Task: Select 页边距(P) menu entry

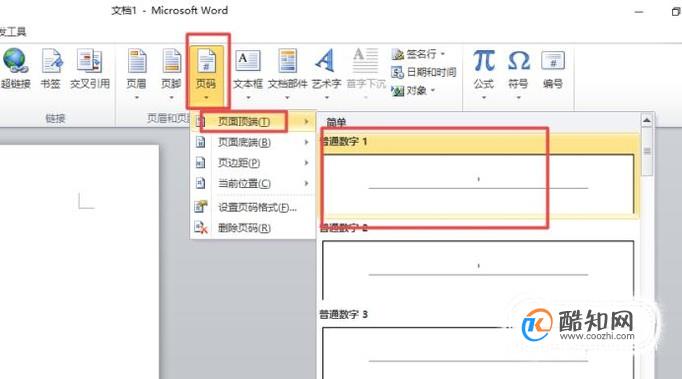Action: [x=253, y=163]
